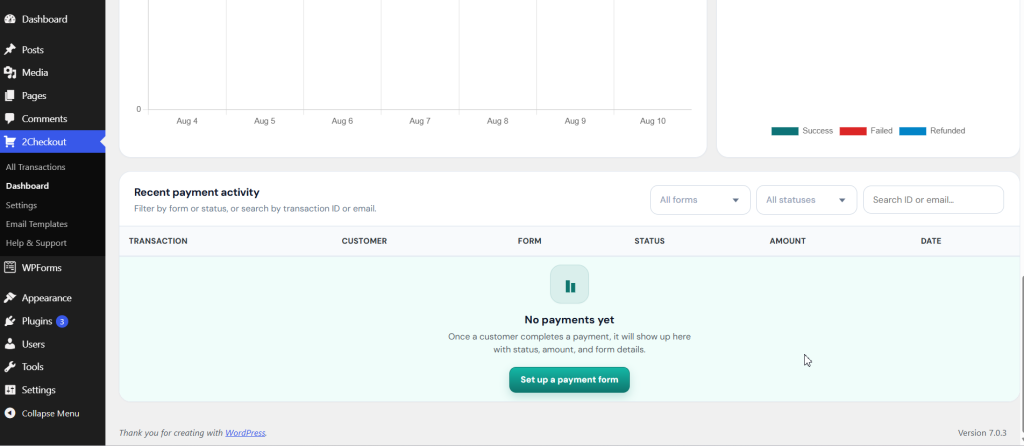The image size is (1024, 446).
Task: Open Email Templates submenu item
Action: pyautogui.click(x=37, y=224)
